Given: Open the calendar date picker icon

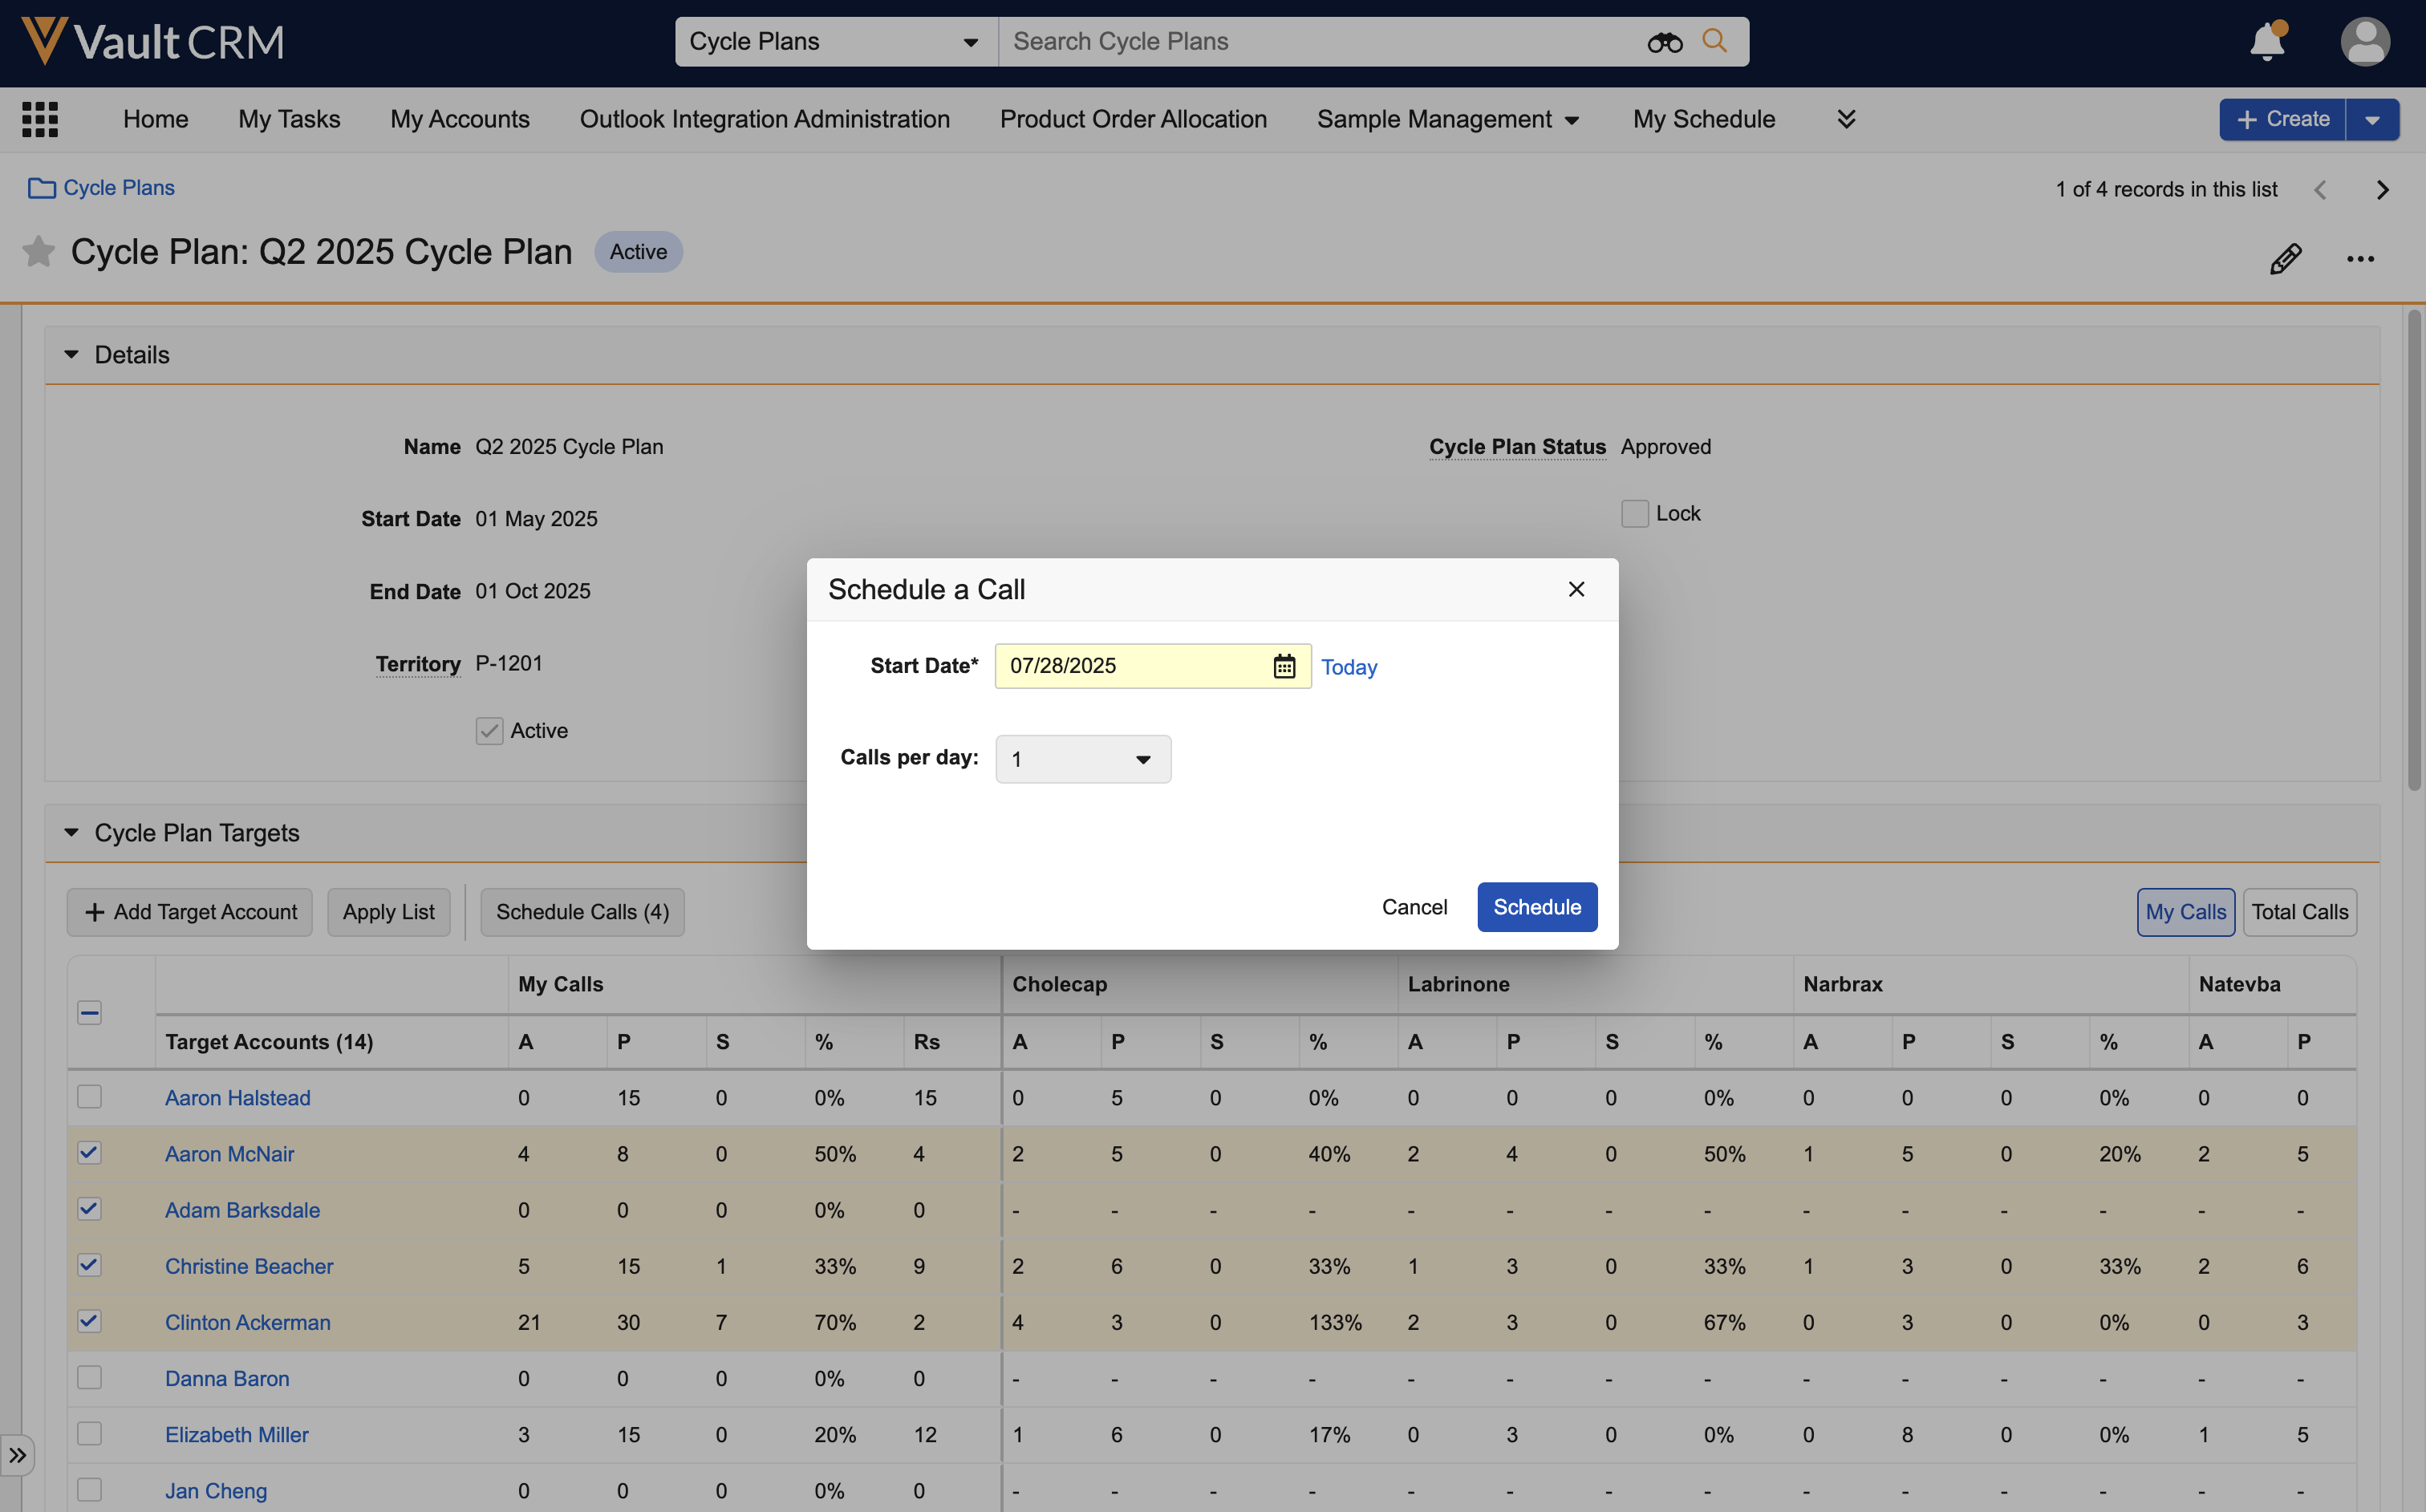Looking at the screenshot, I should pyautogui.click(x=1284, y=666).
